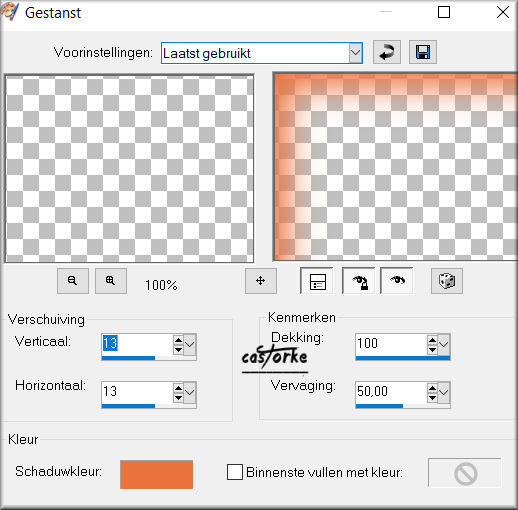Viewport: 518px width, 510px height.
Task: Zoom in the preview with the plus magnifier
Action: tap(111, 281)
